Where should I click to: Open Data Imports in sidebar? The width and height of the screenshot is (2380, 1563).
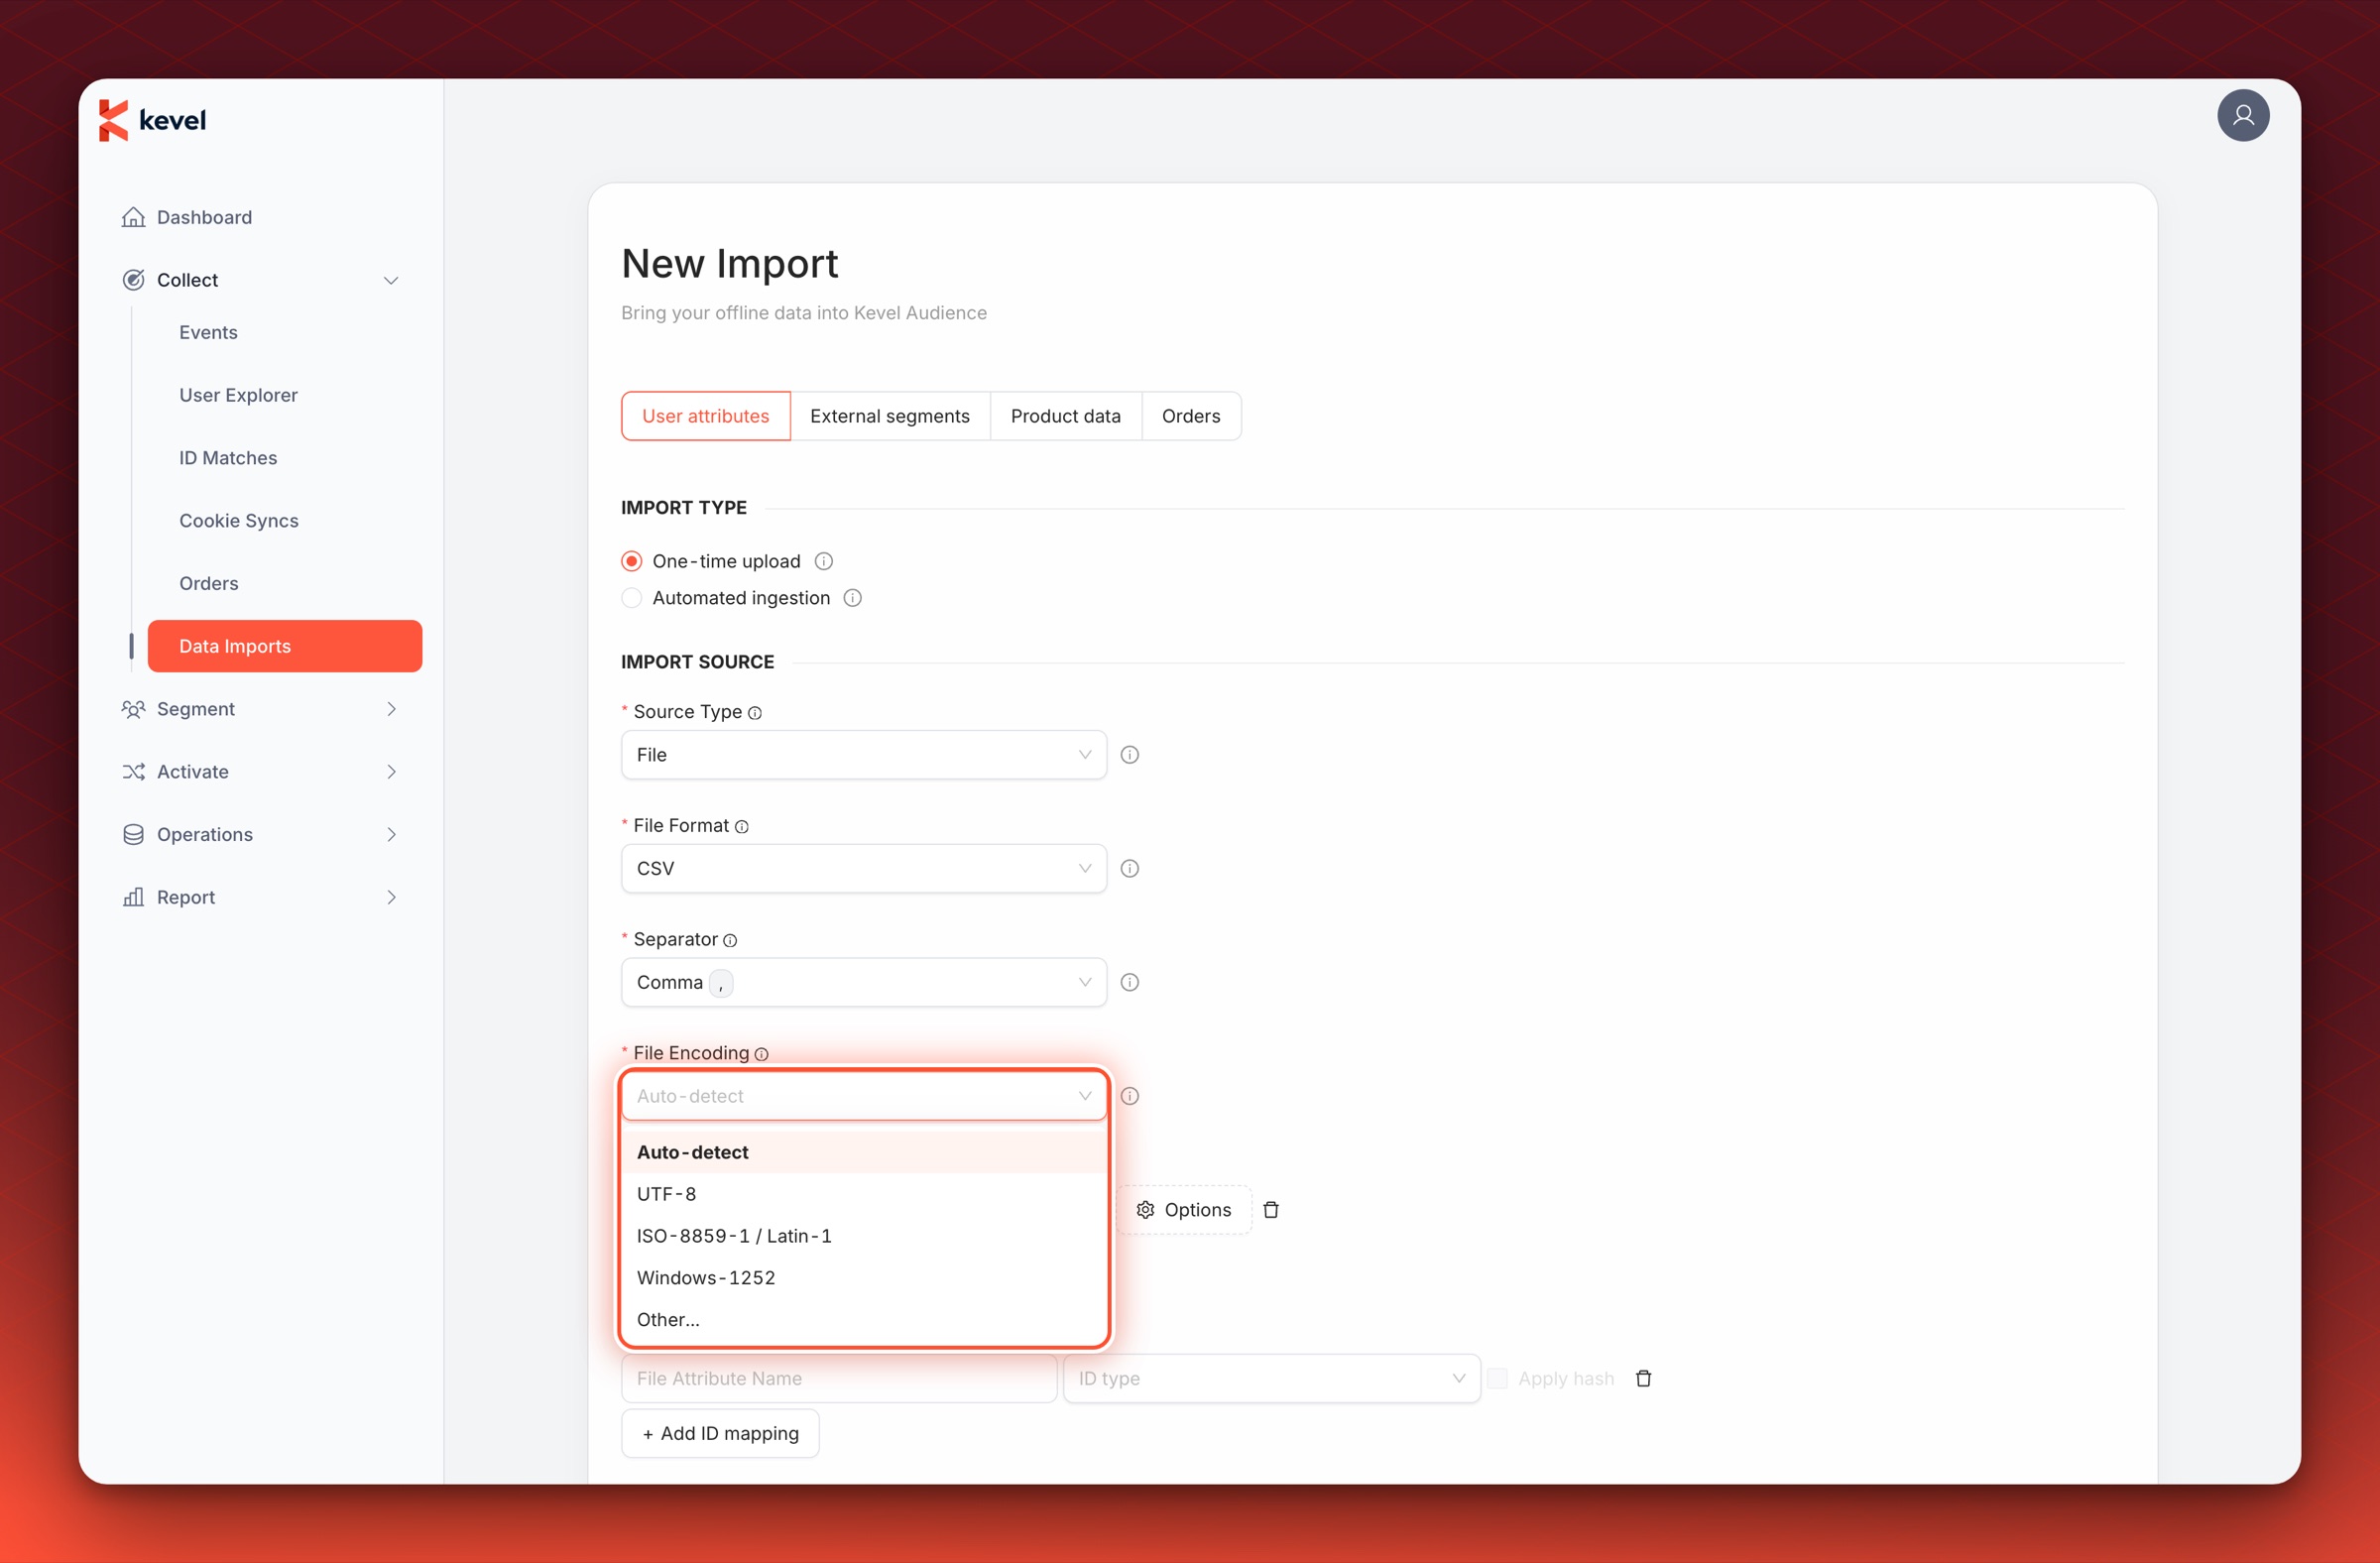[x=284, y=646]
